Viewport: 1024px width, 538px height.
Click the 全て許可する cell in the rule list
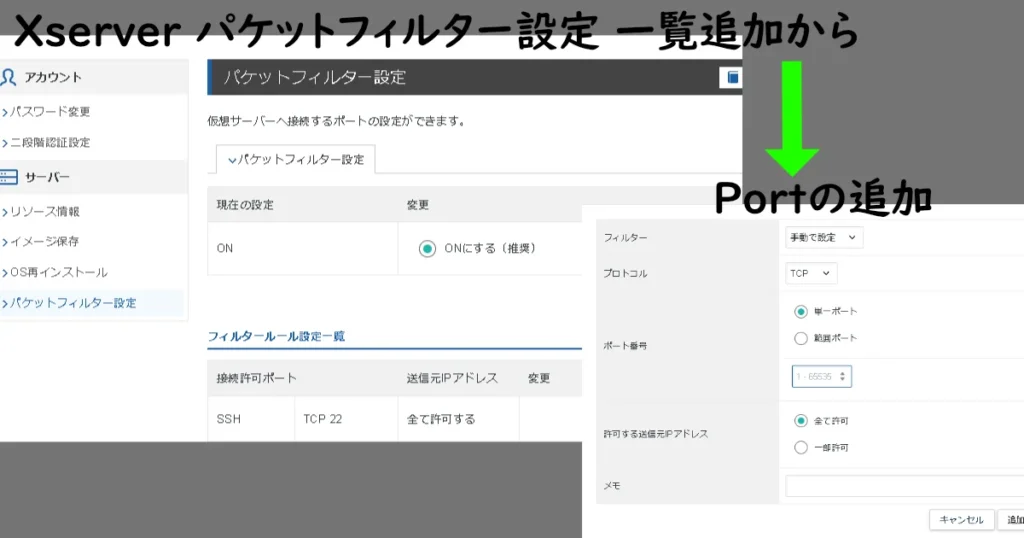tap(458, 419)
